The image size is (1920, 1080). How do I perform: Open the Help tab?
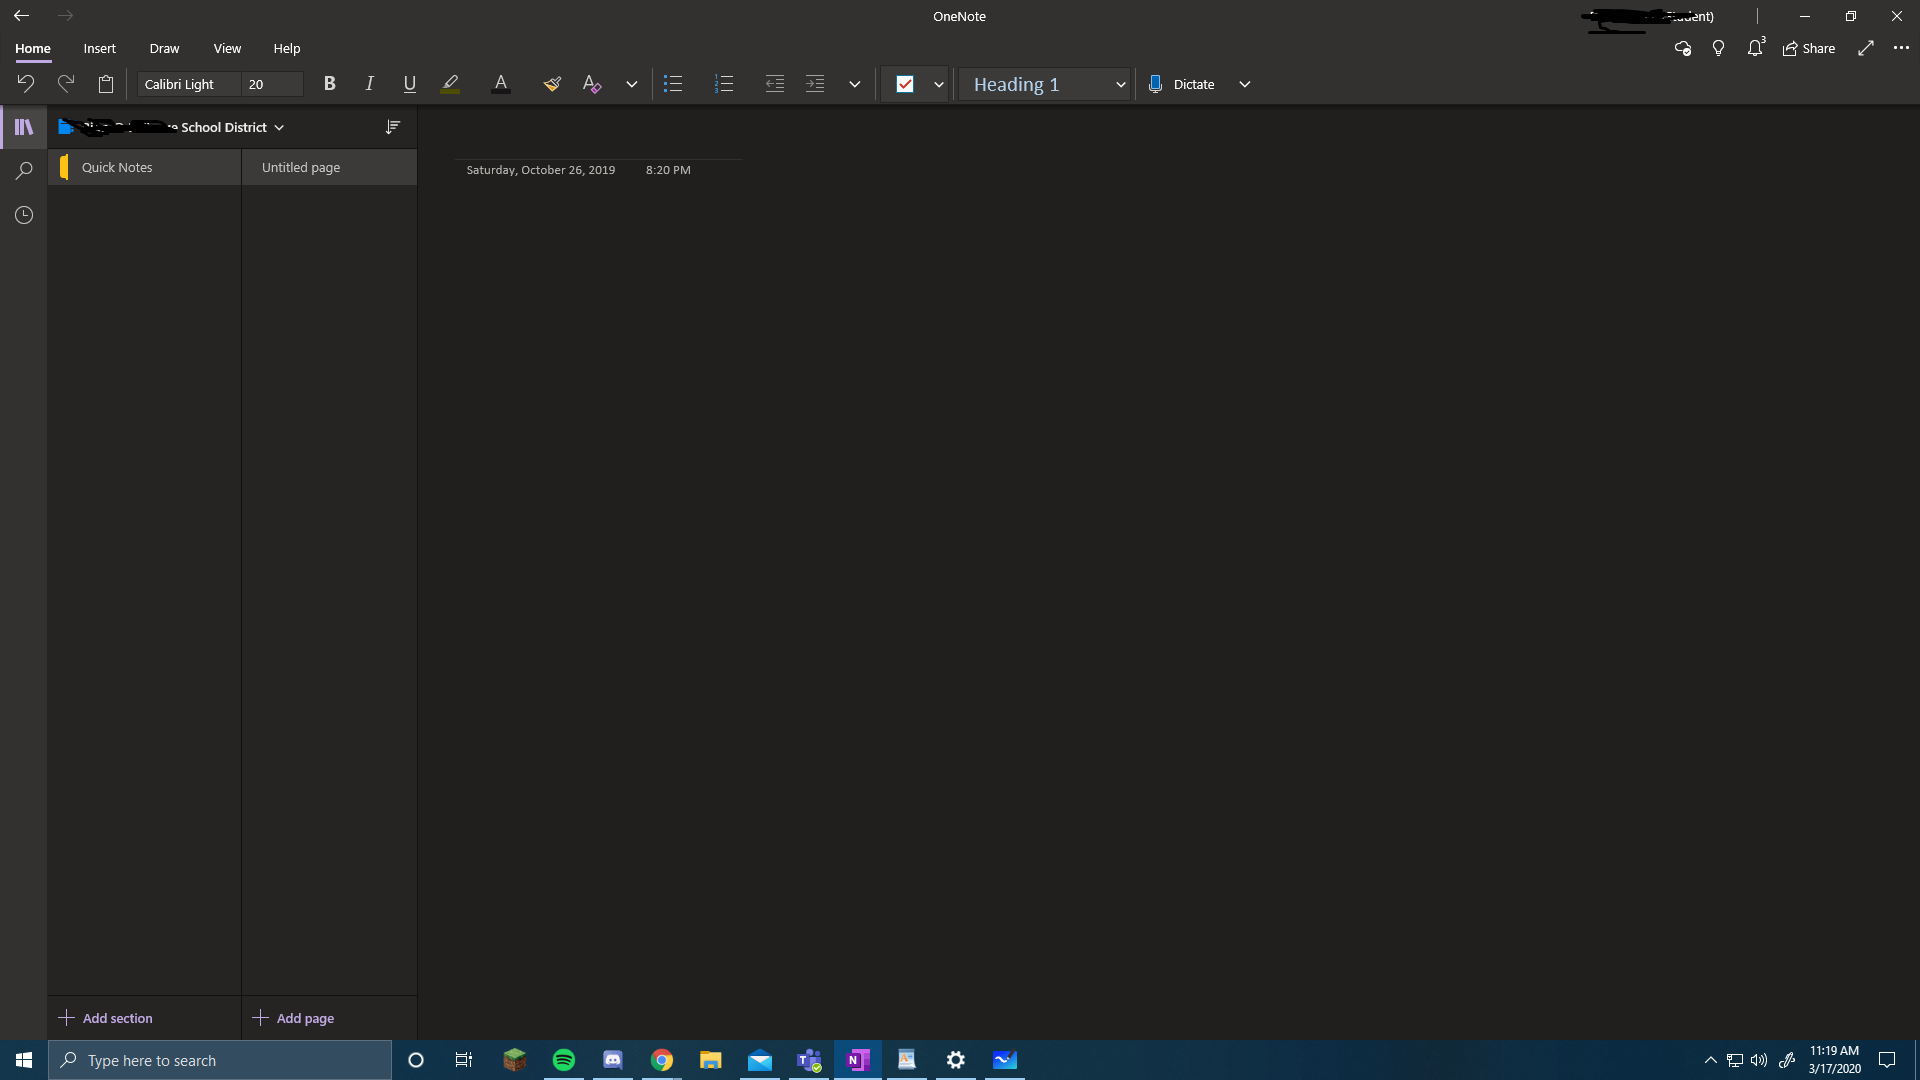(x=287, y=48)
